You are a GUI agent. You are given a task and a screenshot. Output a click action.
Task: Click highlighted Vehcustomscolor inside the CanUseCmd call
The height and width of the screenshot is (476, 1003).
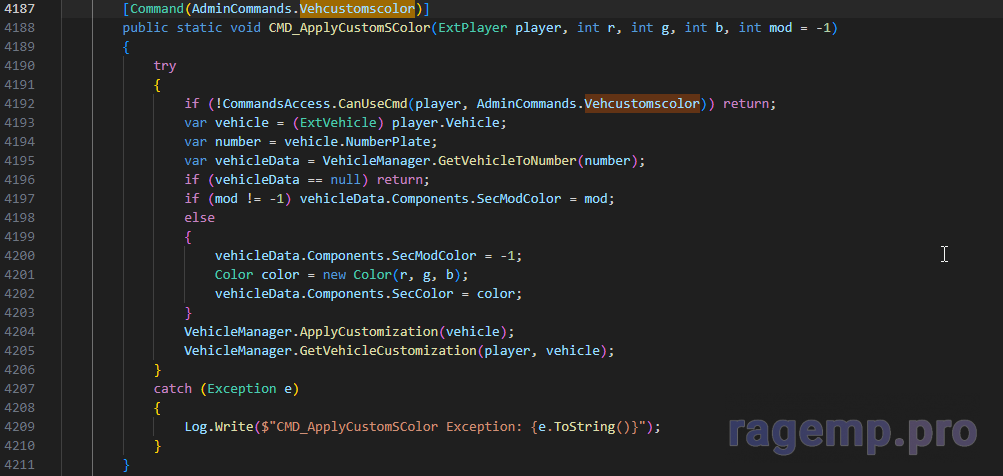click(641, 104)
